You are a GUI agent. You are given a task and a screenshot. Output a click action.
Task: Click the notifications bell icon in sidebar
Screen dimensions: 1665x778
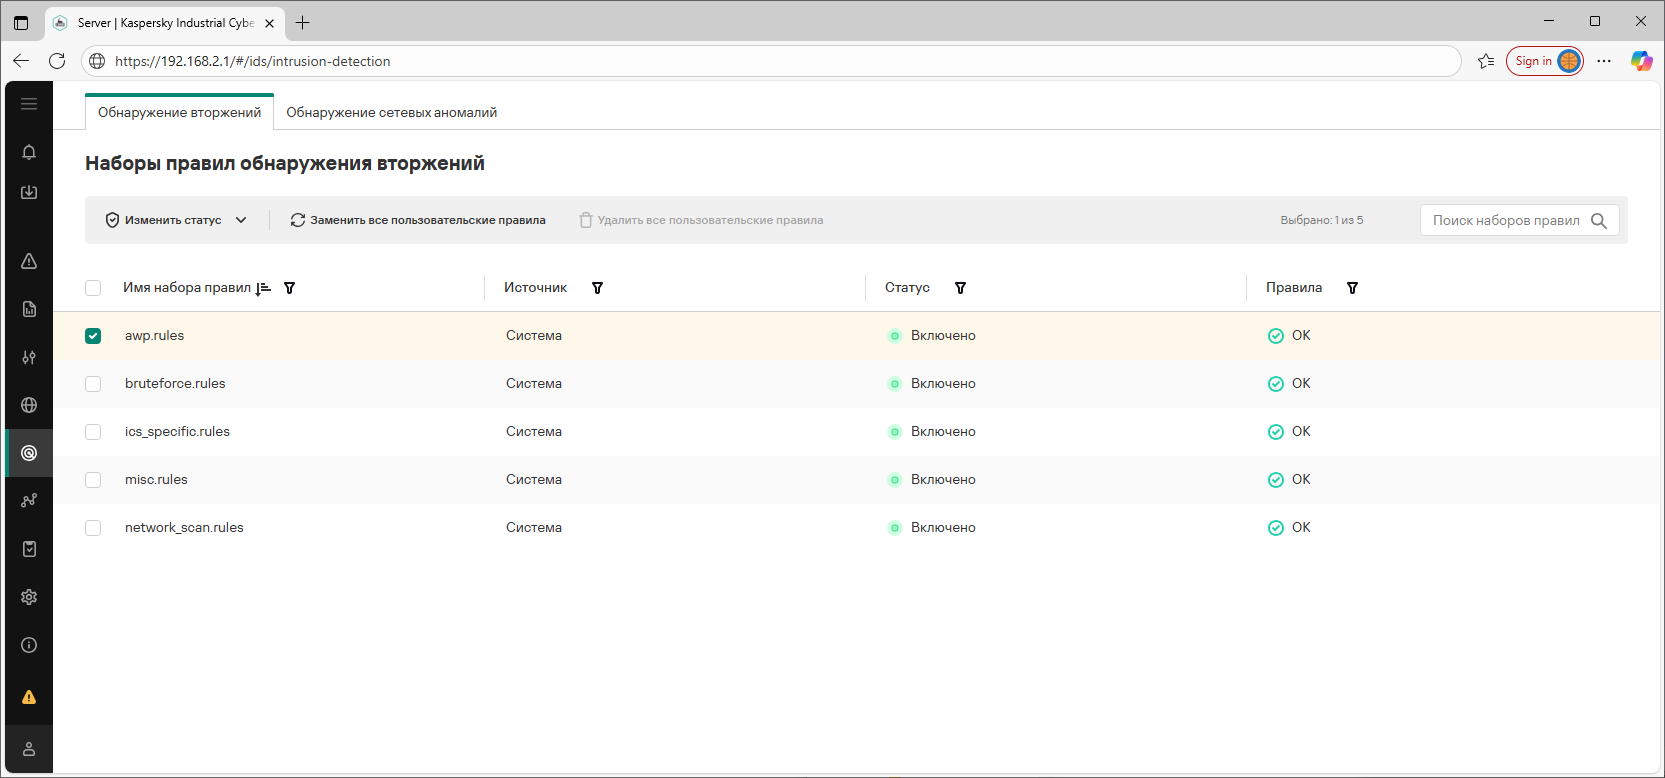pyautogui.click(x=29, y=152)
